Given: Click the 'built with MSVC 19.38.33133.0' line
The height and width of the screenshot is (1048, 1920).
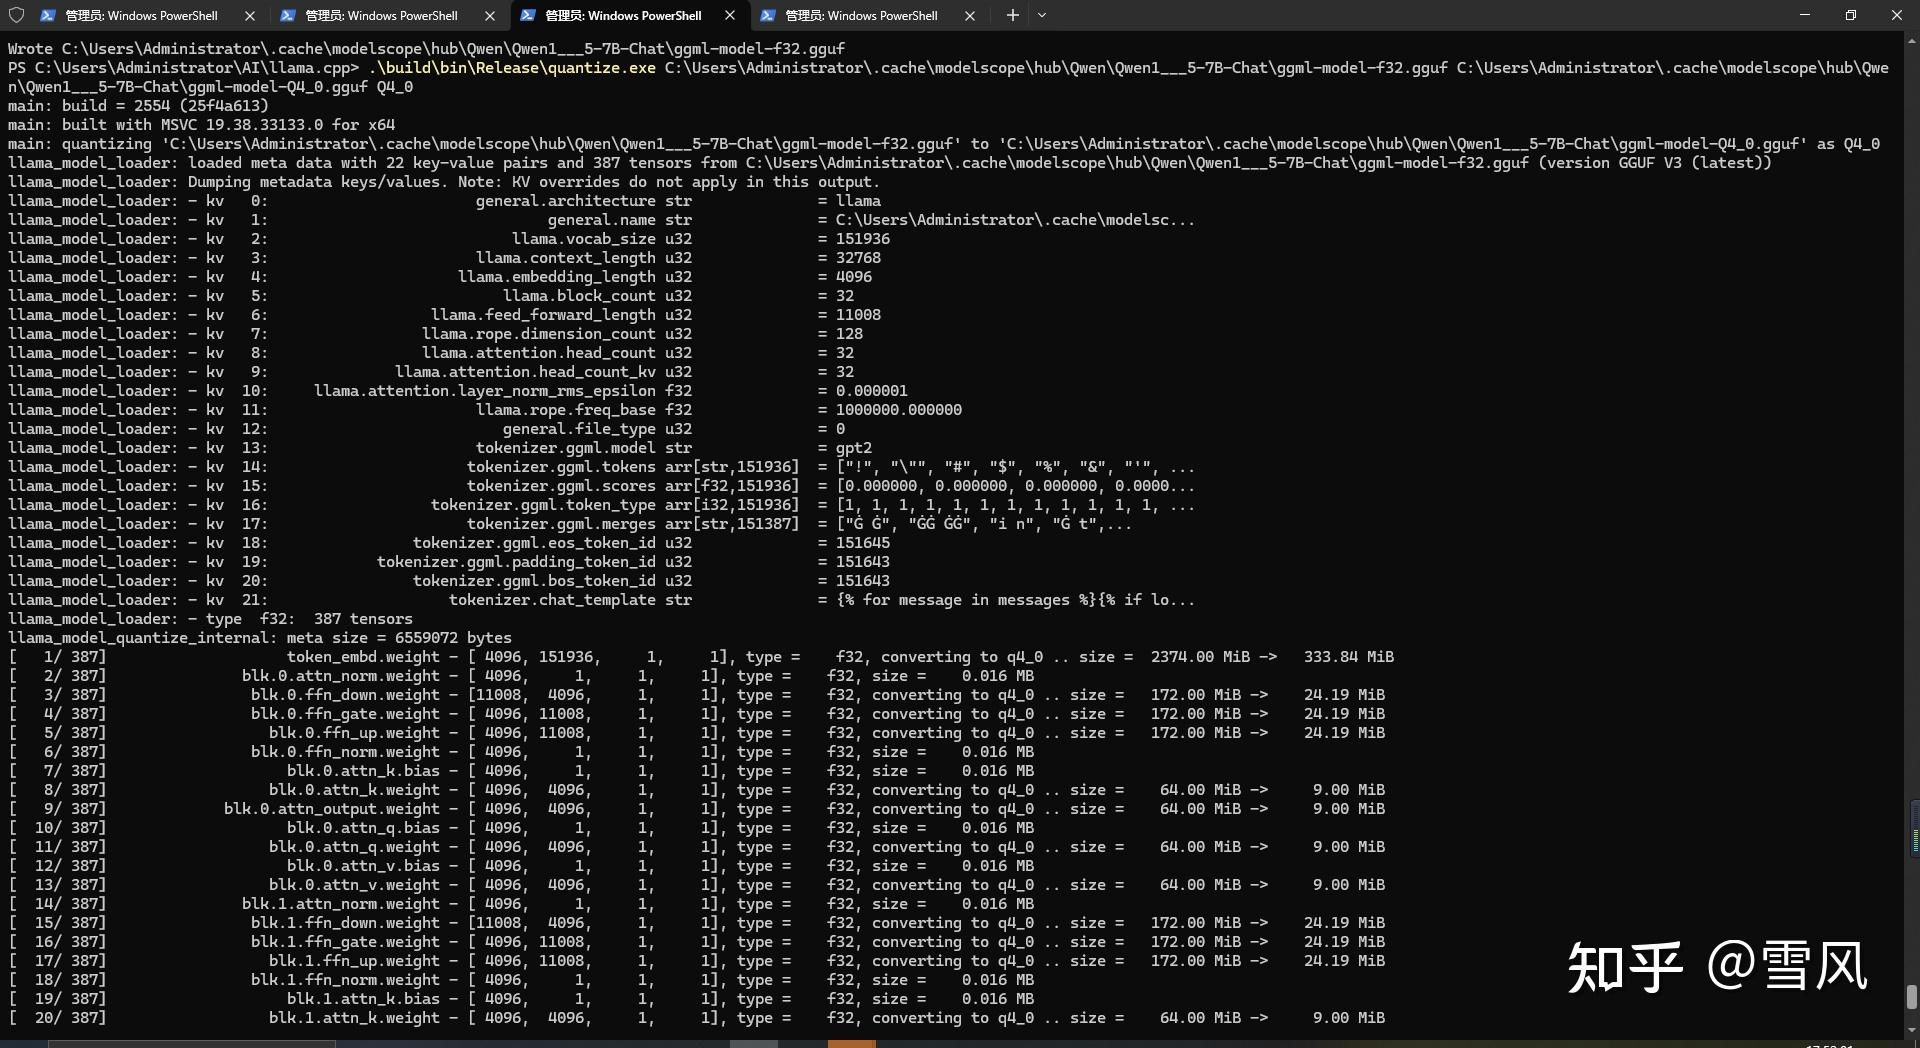Looking at the screenshot, I should [201, 125].
